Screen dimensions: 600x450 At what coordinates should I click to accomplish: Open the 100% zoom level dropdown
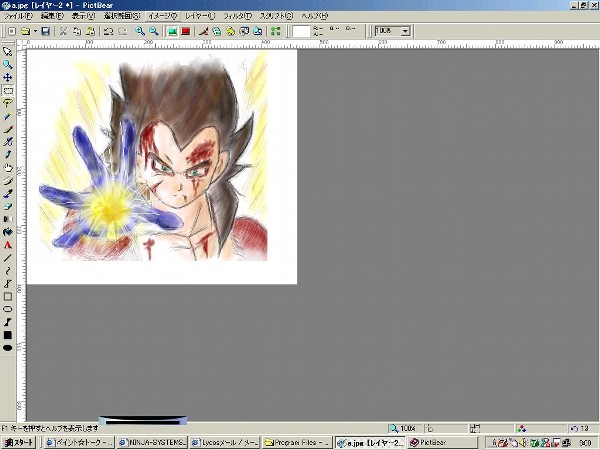pos(405,31)
